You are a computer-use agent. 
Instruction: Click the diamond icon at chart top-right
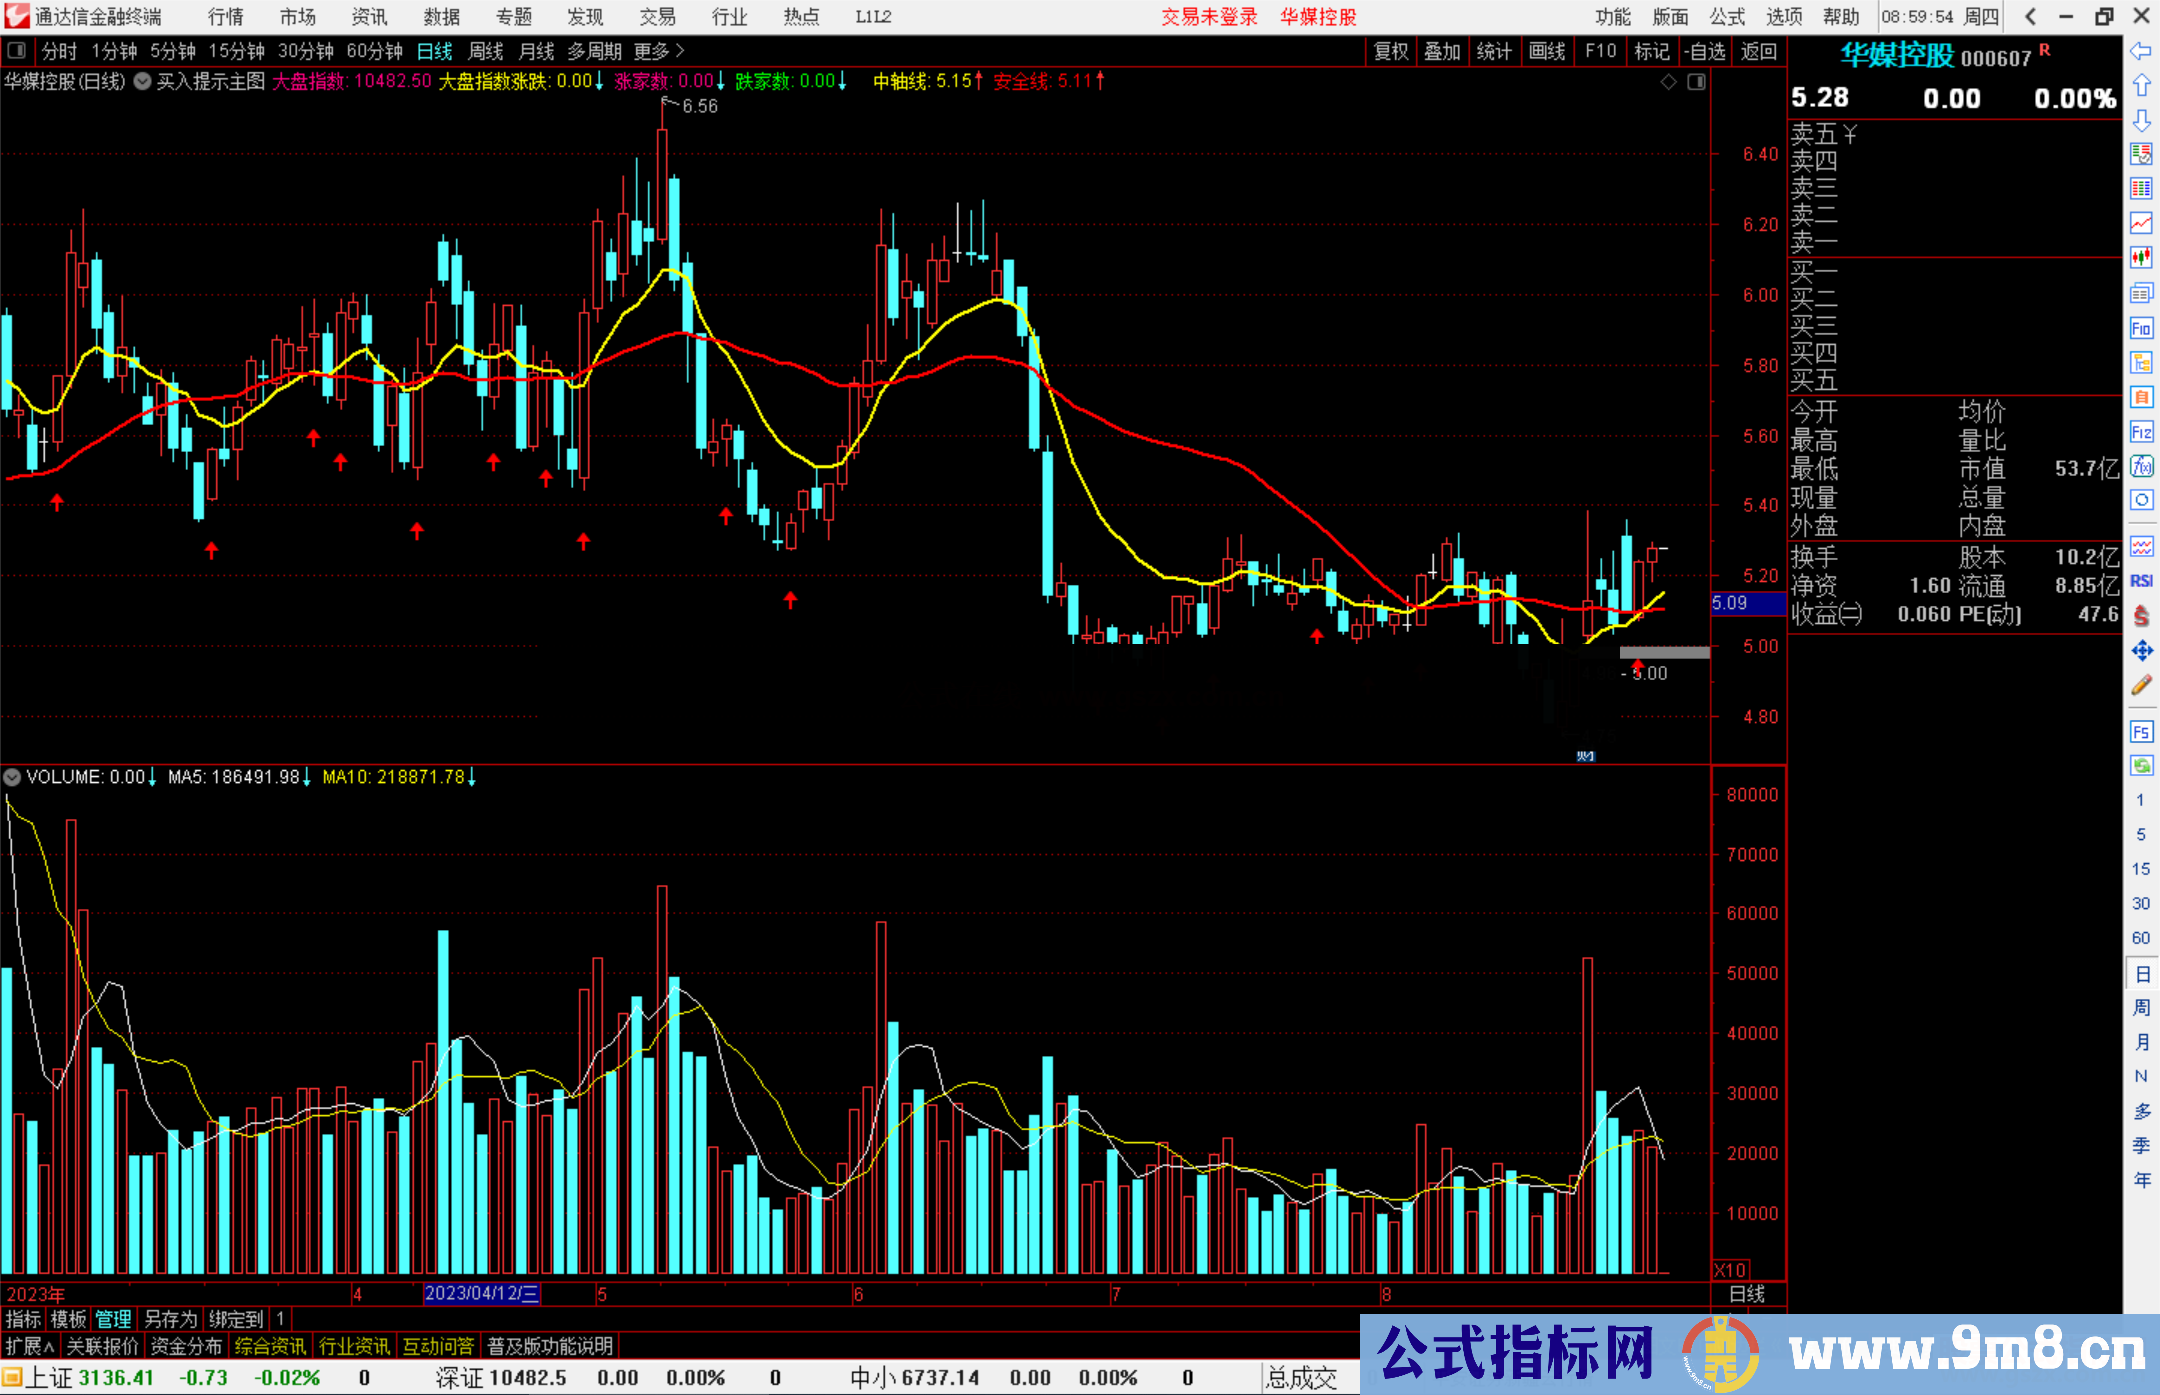click(x=1668, y=82)
